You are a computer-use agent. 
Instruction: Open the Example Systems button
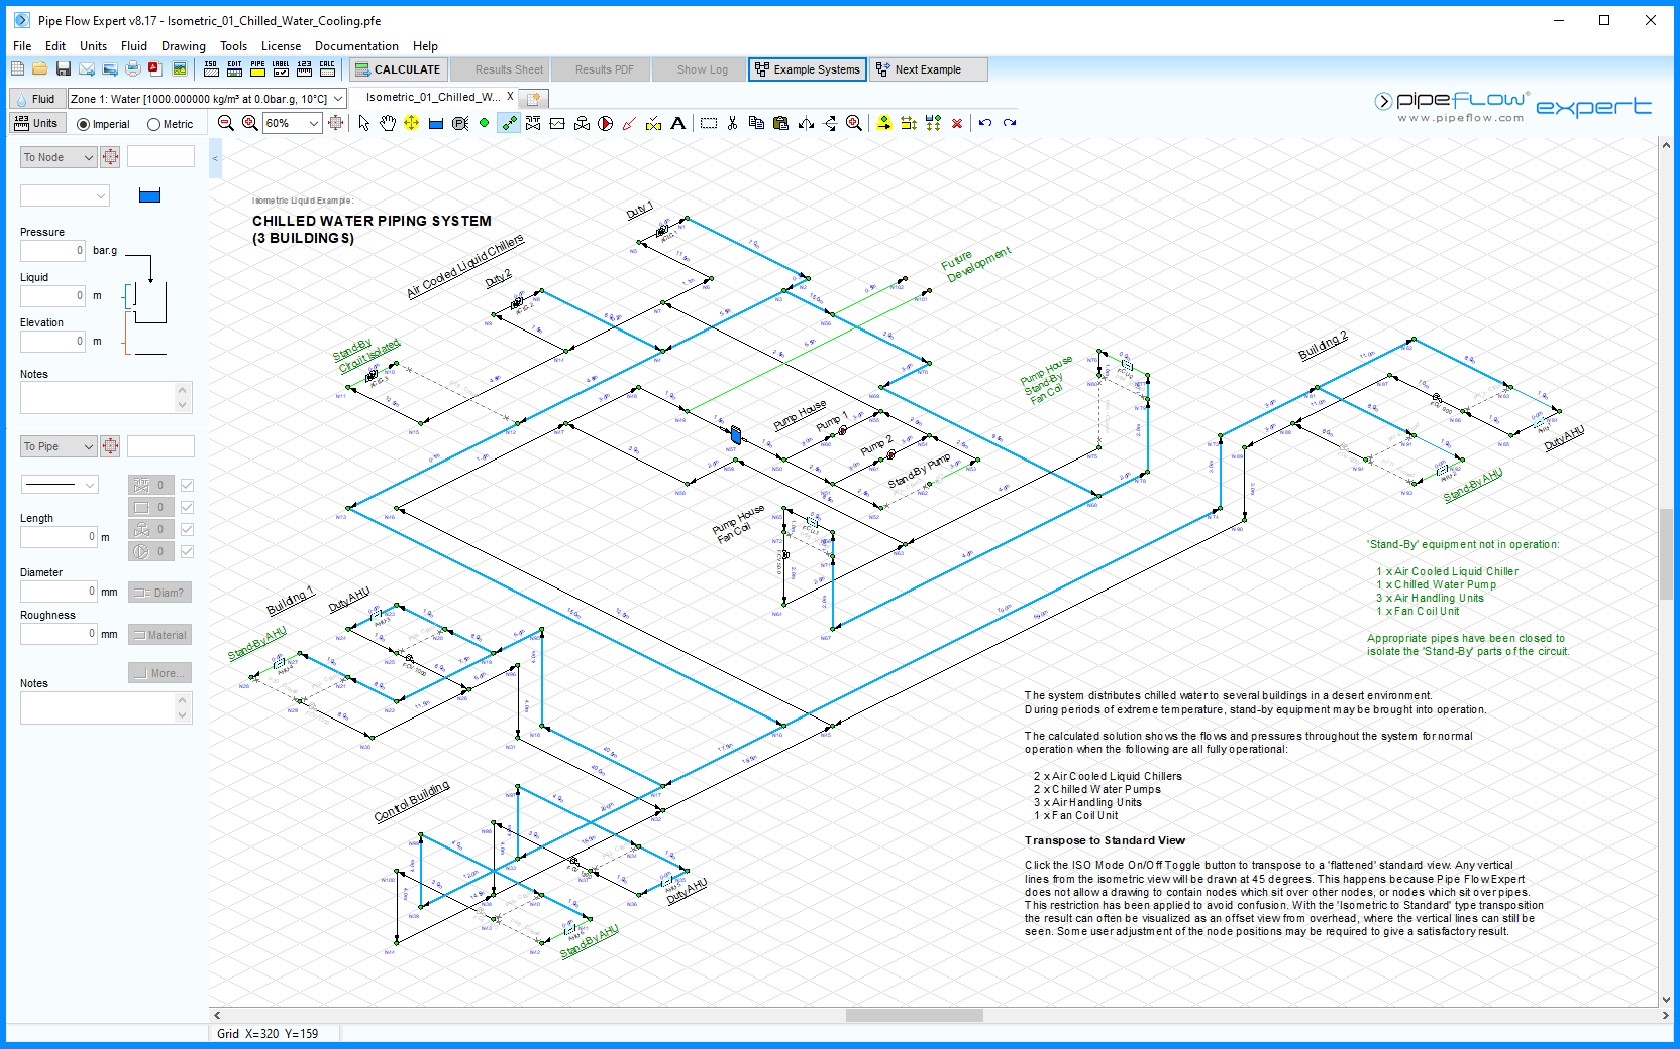click(807, 70)
